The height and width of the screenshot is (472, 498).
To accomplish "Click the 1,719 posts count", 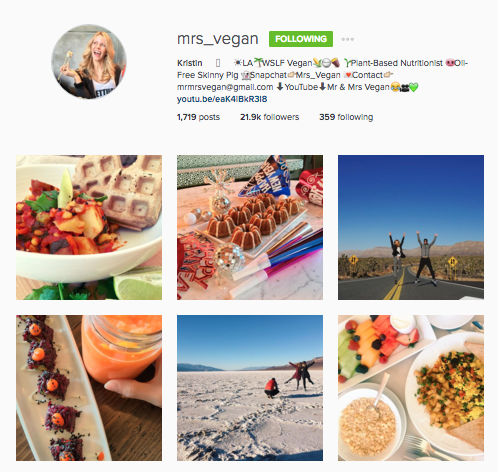I will click(x=198, y=117).
